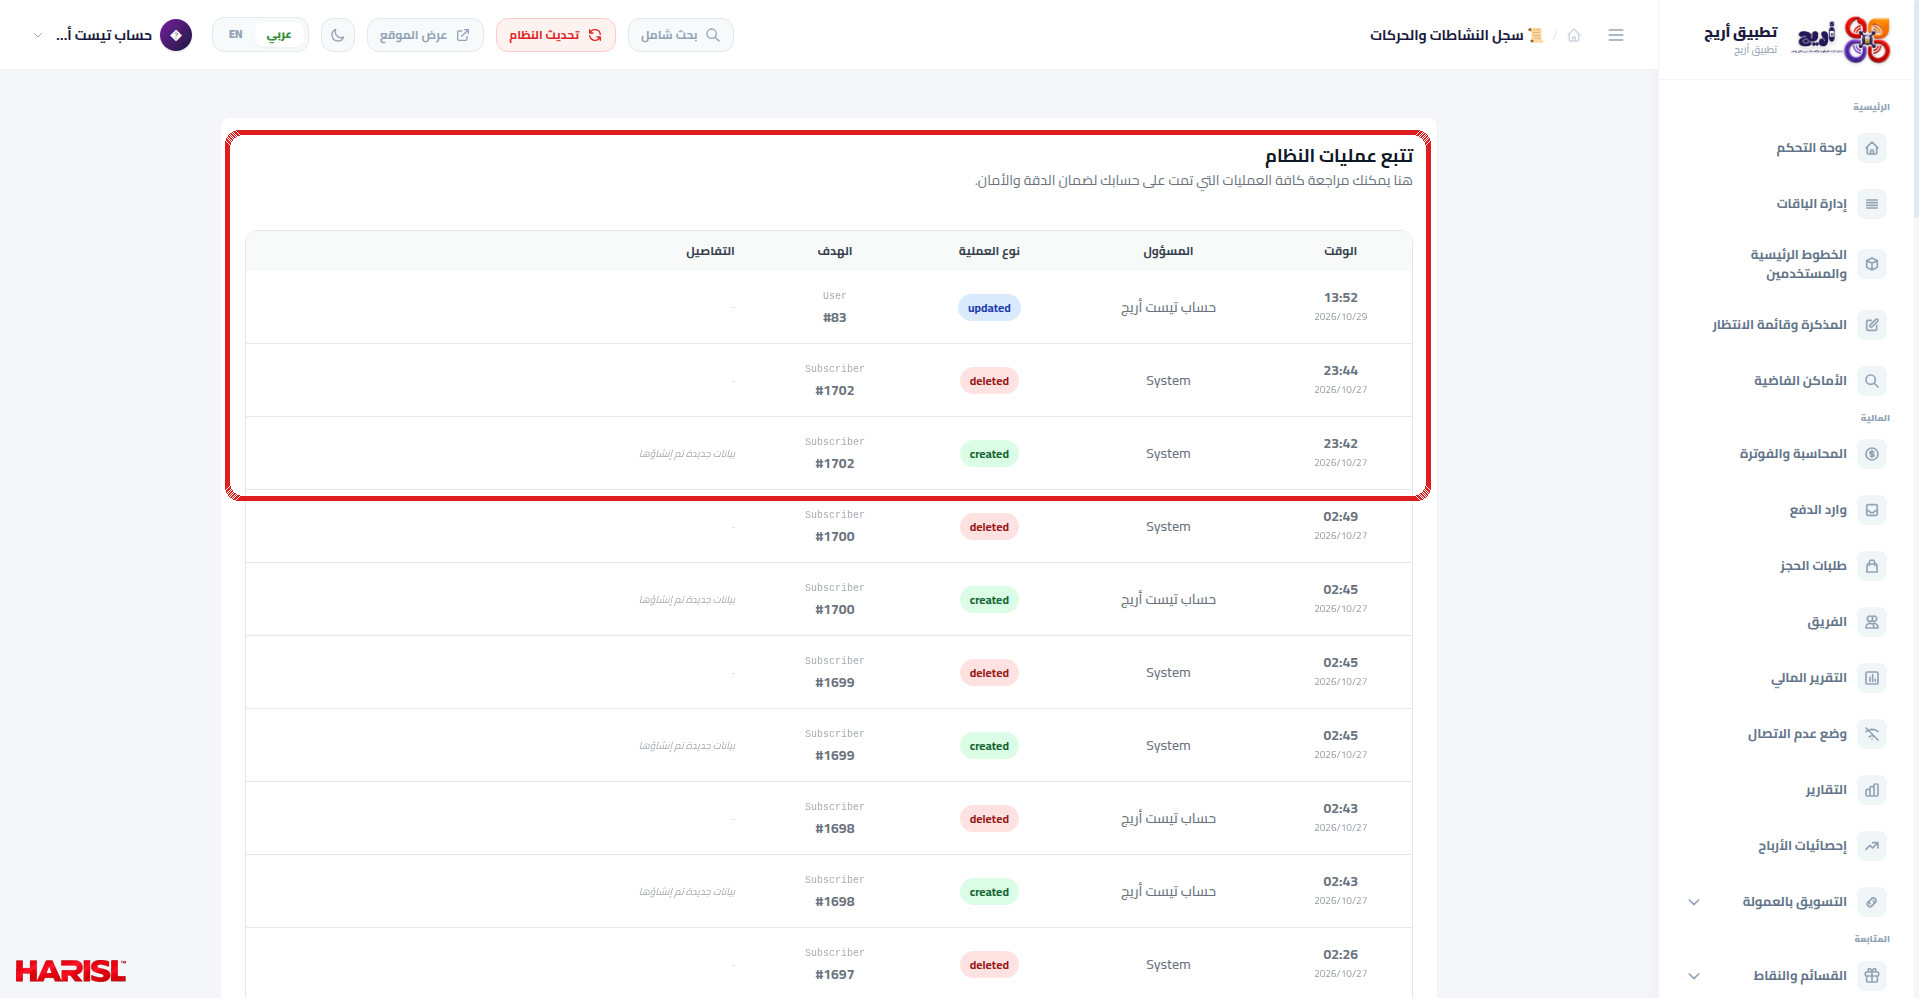Open وارد الدفع inbox icon
The image size is (1919, 998).
tap(1871, 510)
